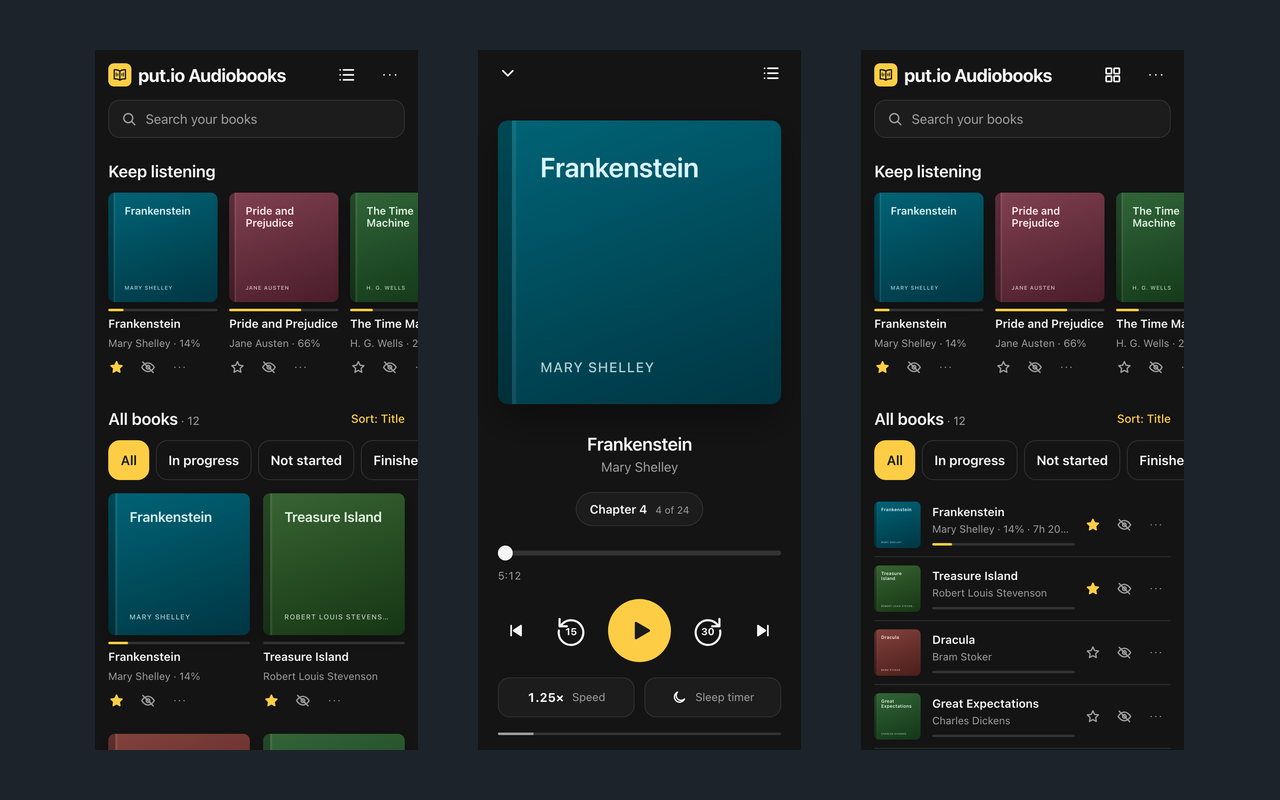The width and height of the screenshot is (1280, 800).
Task: Hide Dracula with its eye icon
Action: [1124, 652]
